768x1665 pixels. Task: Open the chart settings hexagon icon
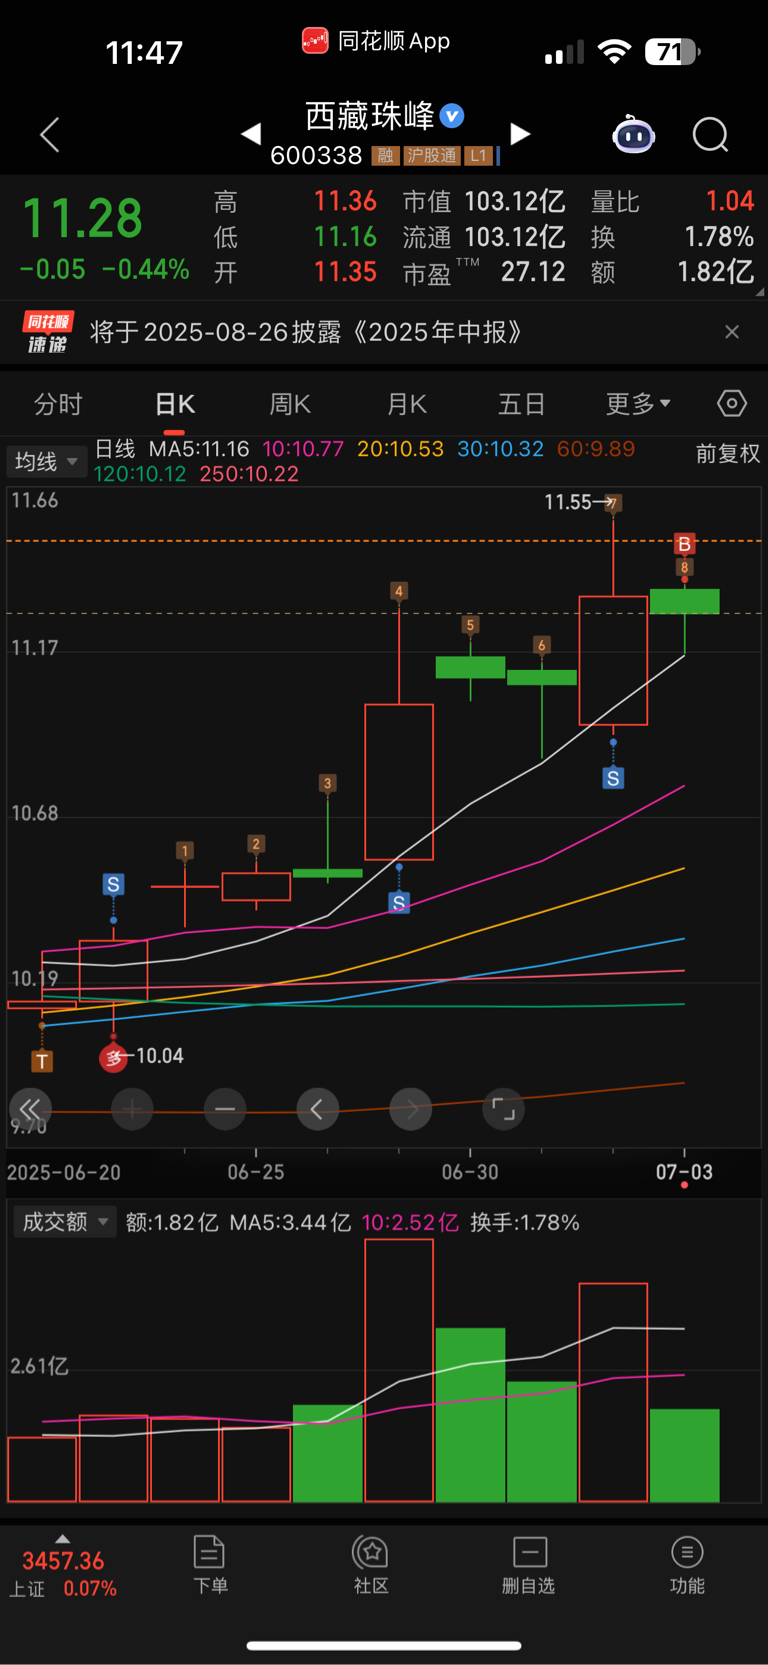732,403
